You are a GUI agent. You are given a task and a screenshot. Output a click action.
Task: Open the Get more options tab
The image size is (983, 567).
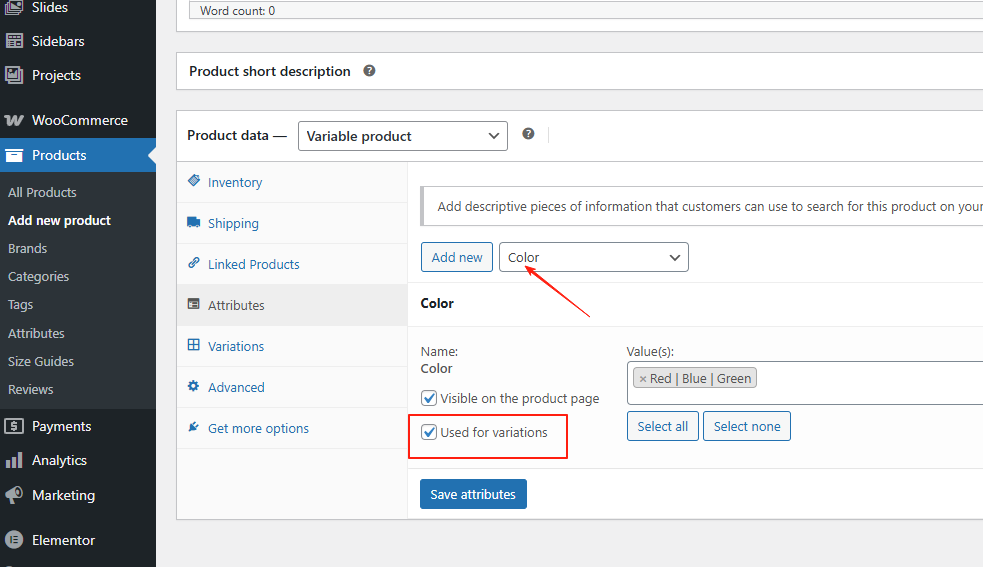click(292, 428)
